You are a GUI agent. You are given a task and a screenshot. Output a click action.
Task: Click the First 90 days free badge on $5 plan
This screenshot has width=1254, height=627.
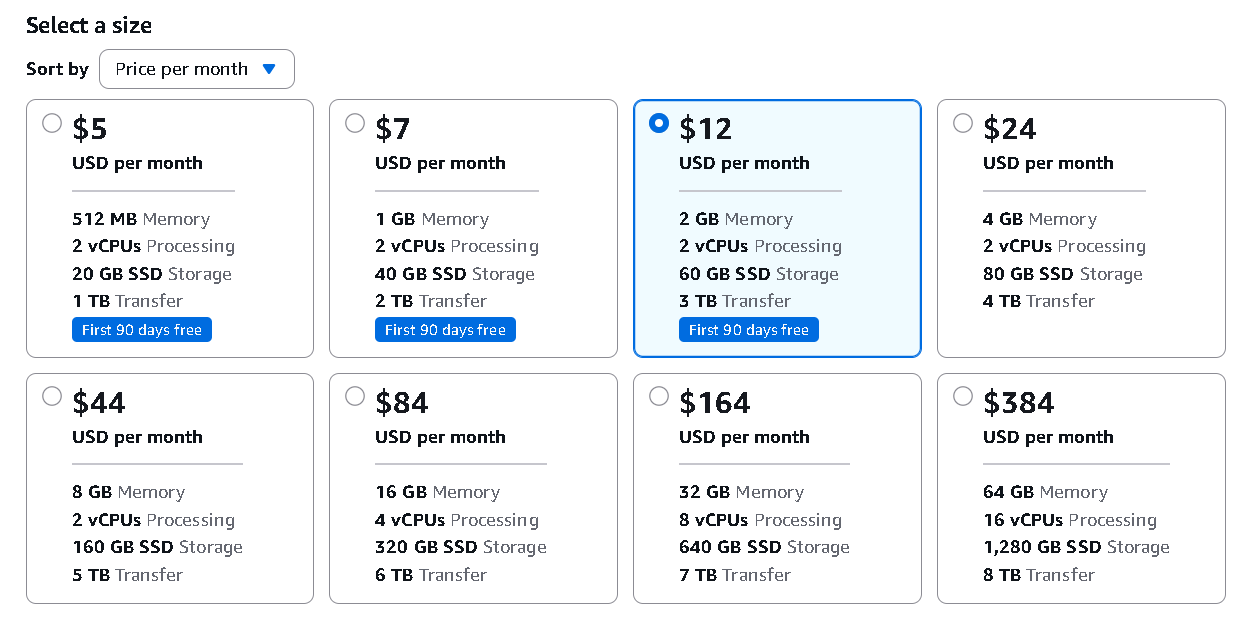tap(141, 329)
